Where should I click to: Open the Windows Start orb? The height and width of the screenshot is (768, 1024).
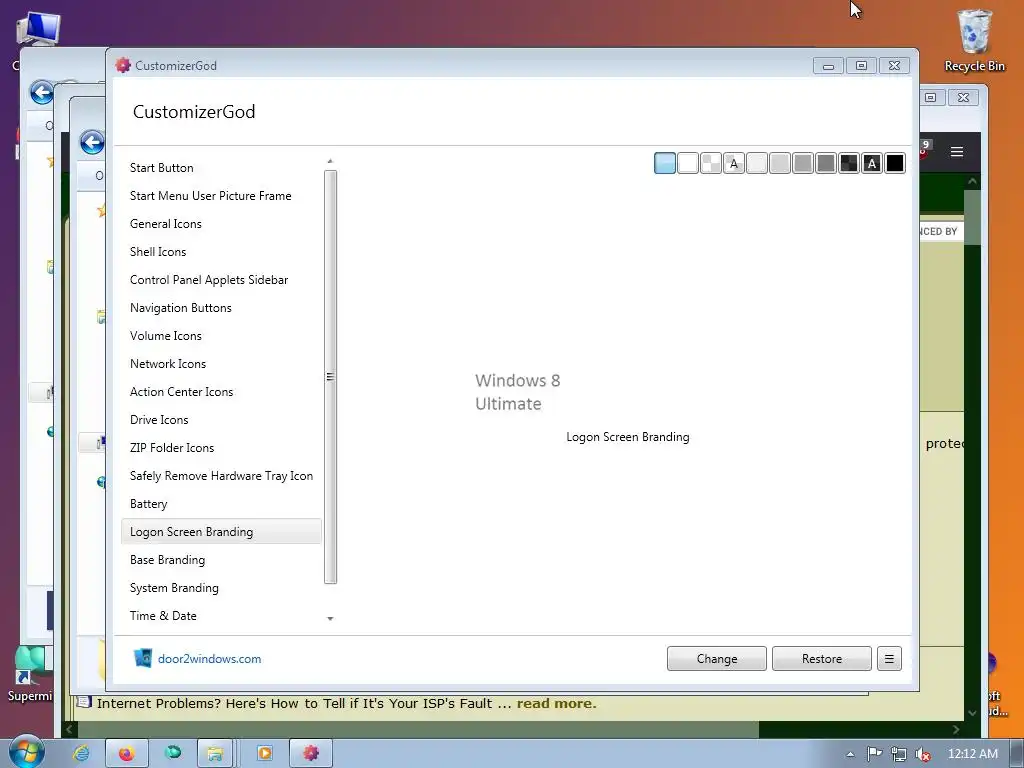25,752
